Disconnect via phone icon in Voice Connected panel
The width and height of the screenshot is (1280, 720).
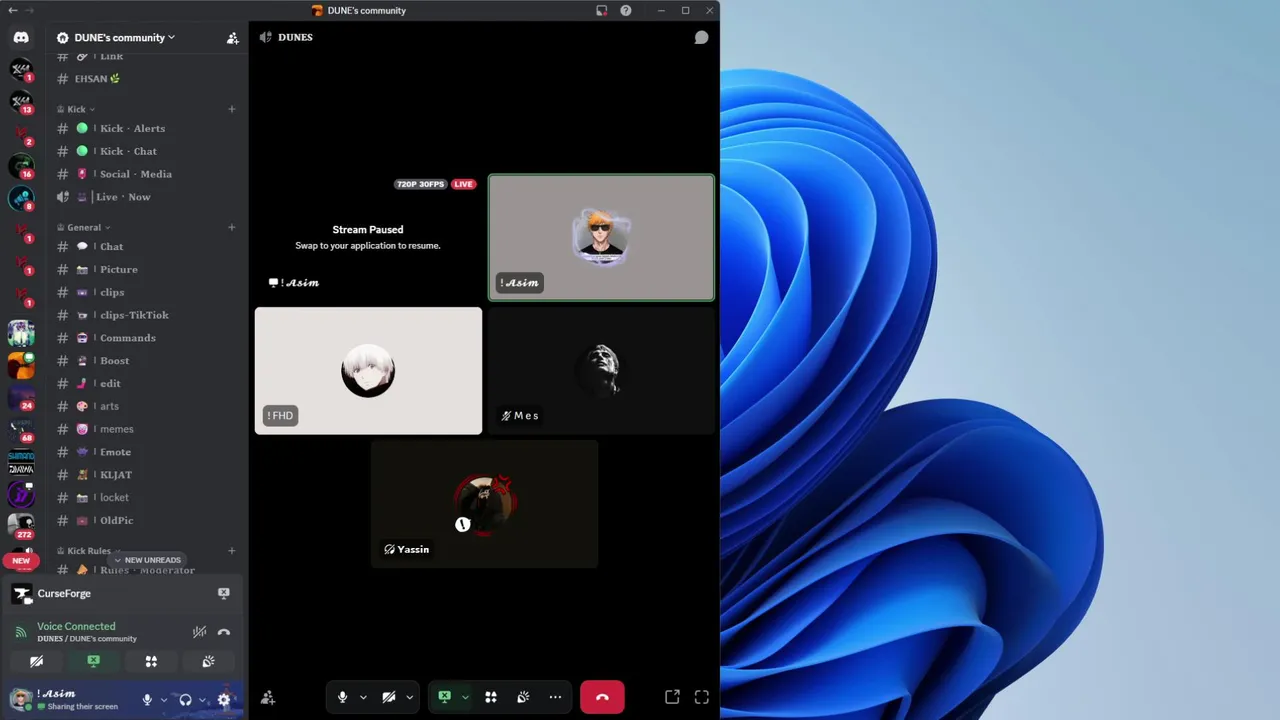224,632
